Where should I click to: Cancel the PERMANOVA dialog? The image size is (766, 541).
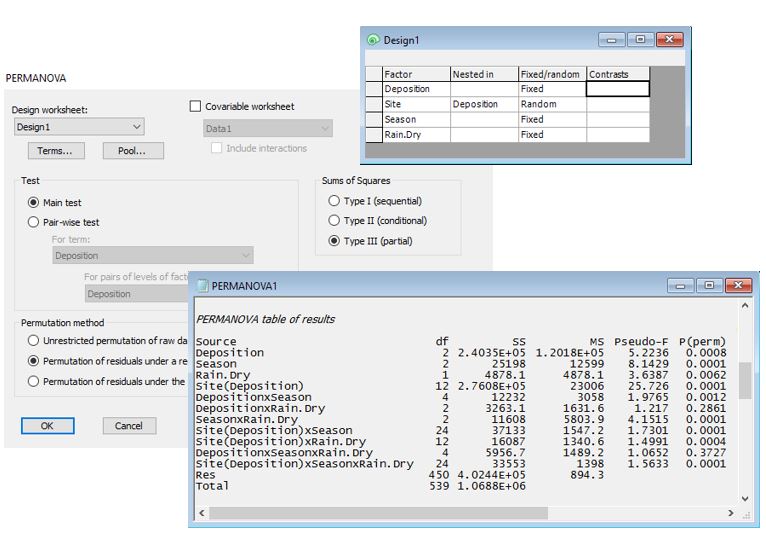(x=129, y=426)
